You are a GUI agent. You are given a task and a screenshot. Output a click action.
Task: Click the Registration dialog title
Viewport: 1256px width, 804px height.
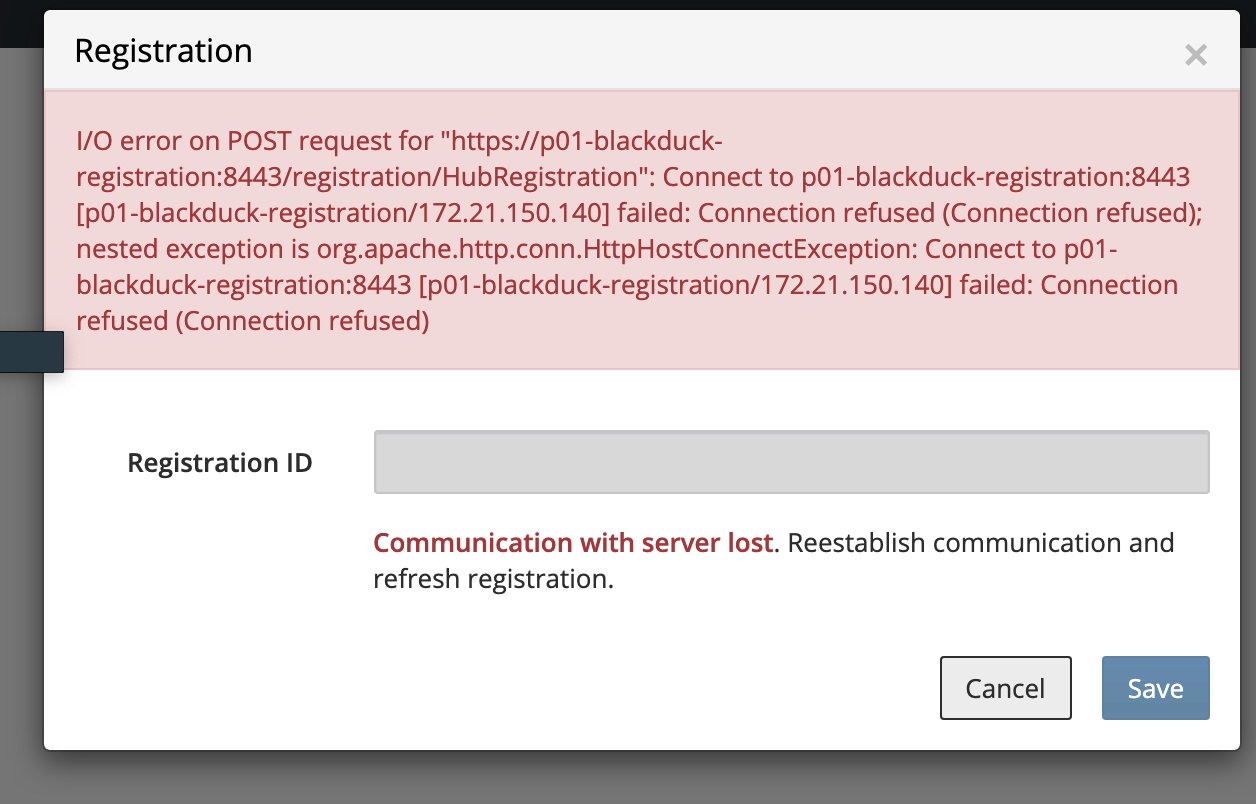pyautogui.click(x=163, y=50)
